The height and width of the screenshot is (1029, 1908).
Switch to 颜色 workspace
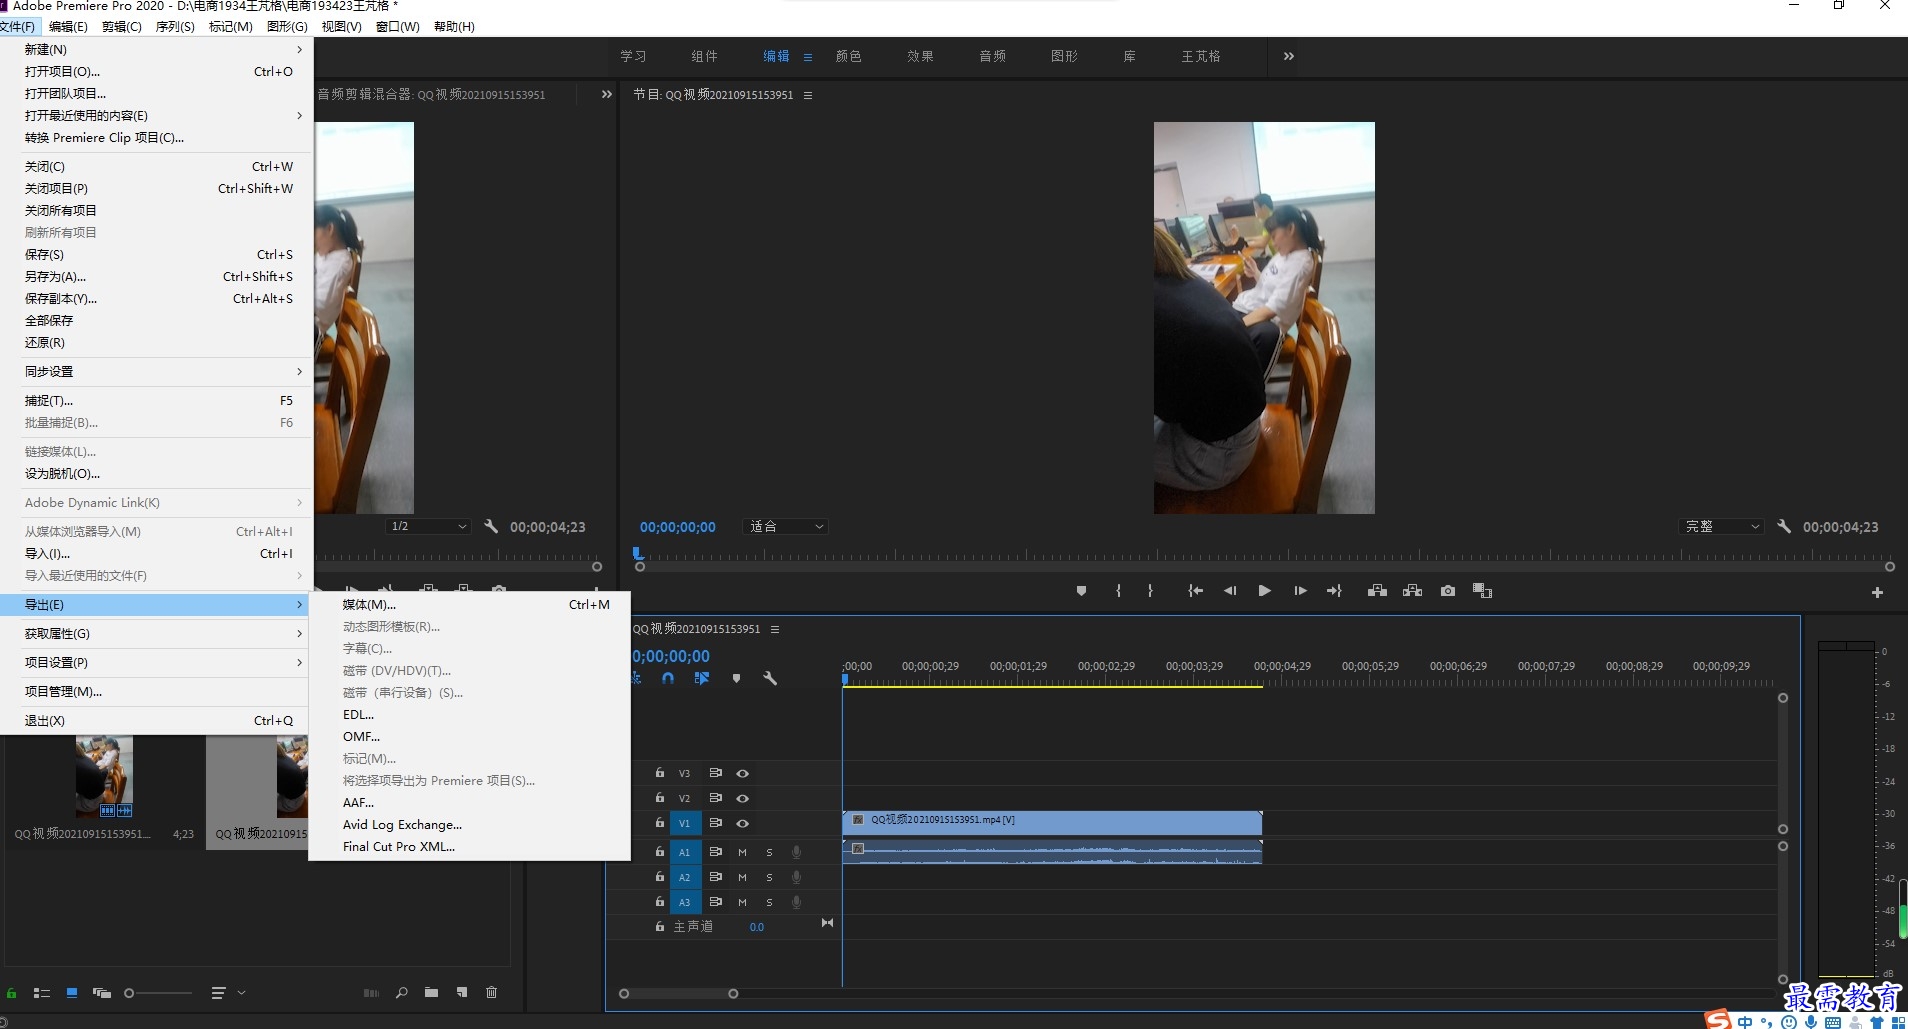click(849, 56)
